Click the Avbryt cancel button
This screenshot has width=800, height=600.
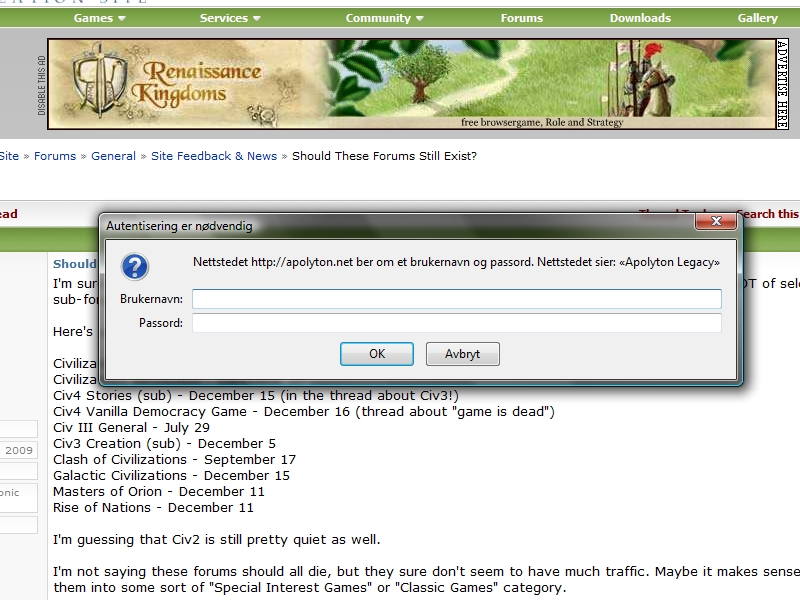[x=462, y=354]
